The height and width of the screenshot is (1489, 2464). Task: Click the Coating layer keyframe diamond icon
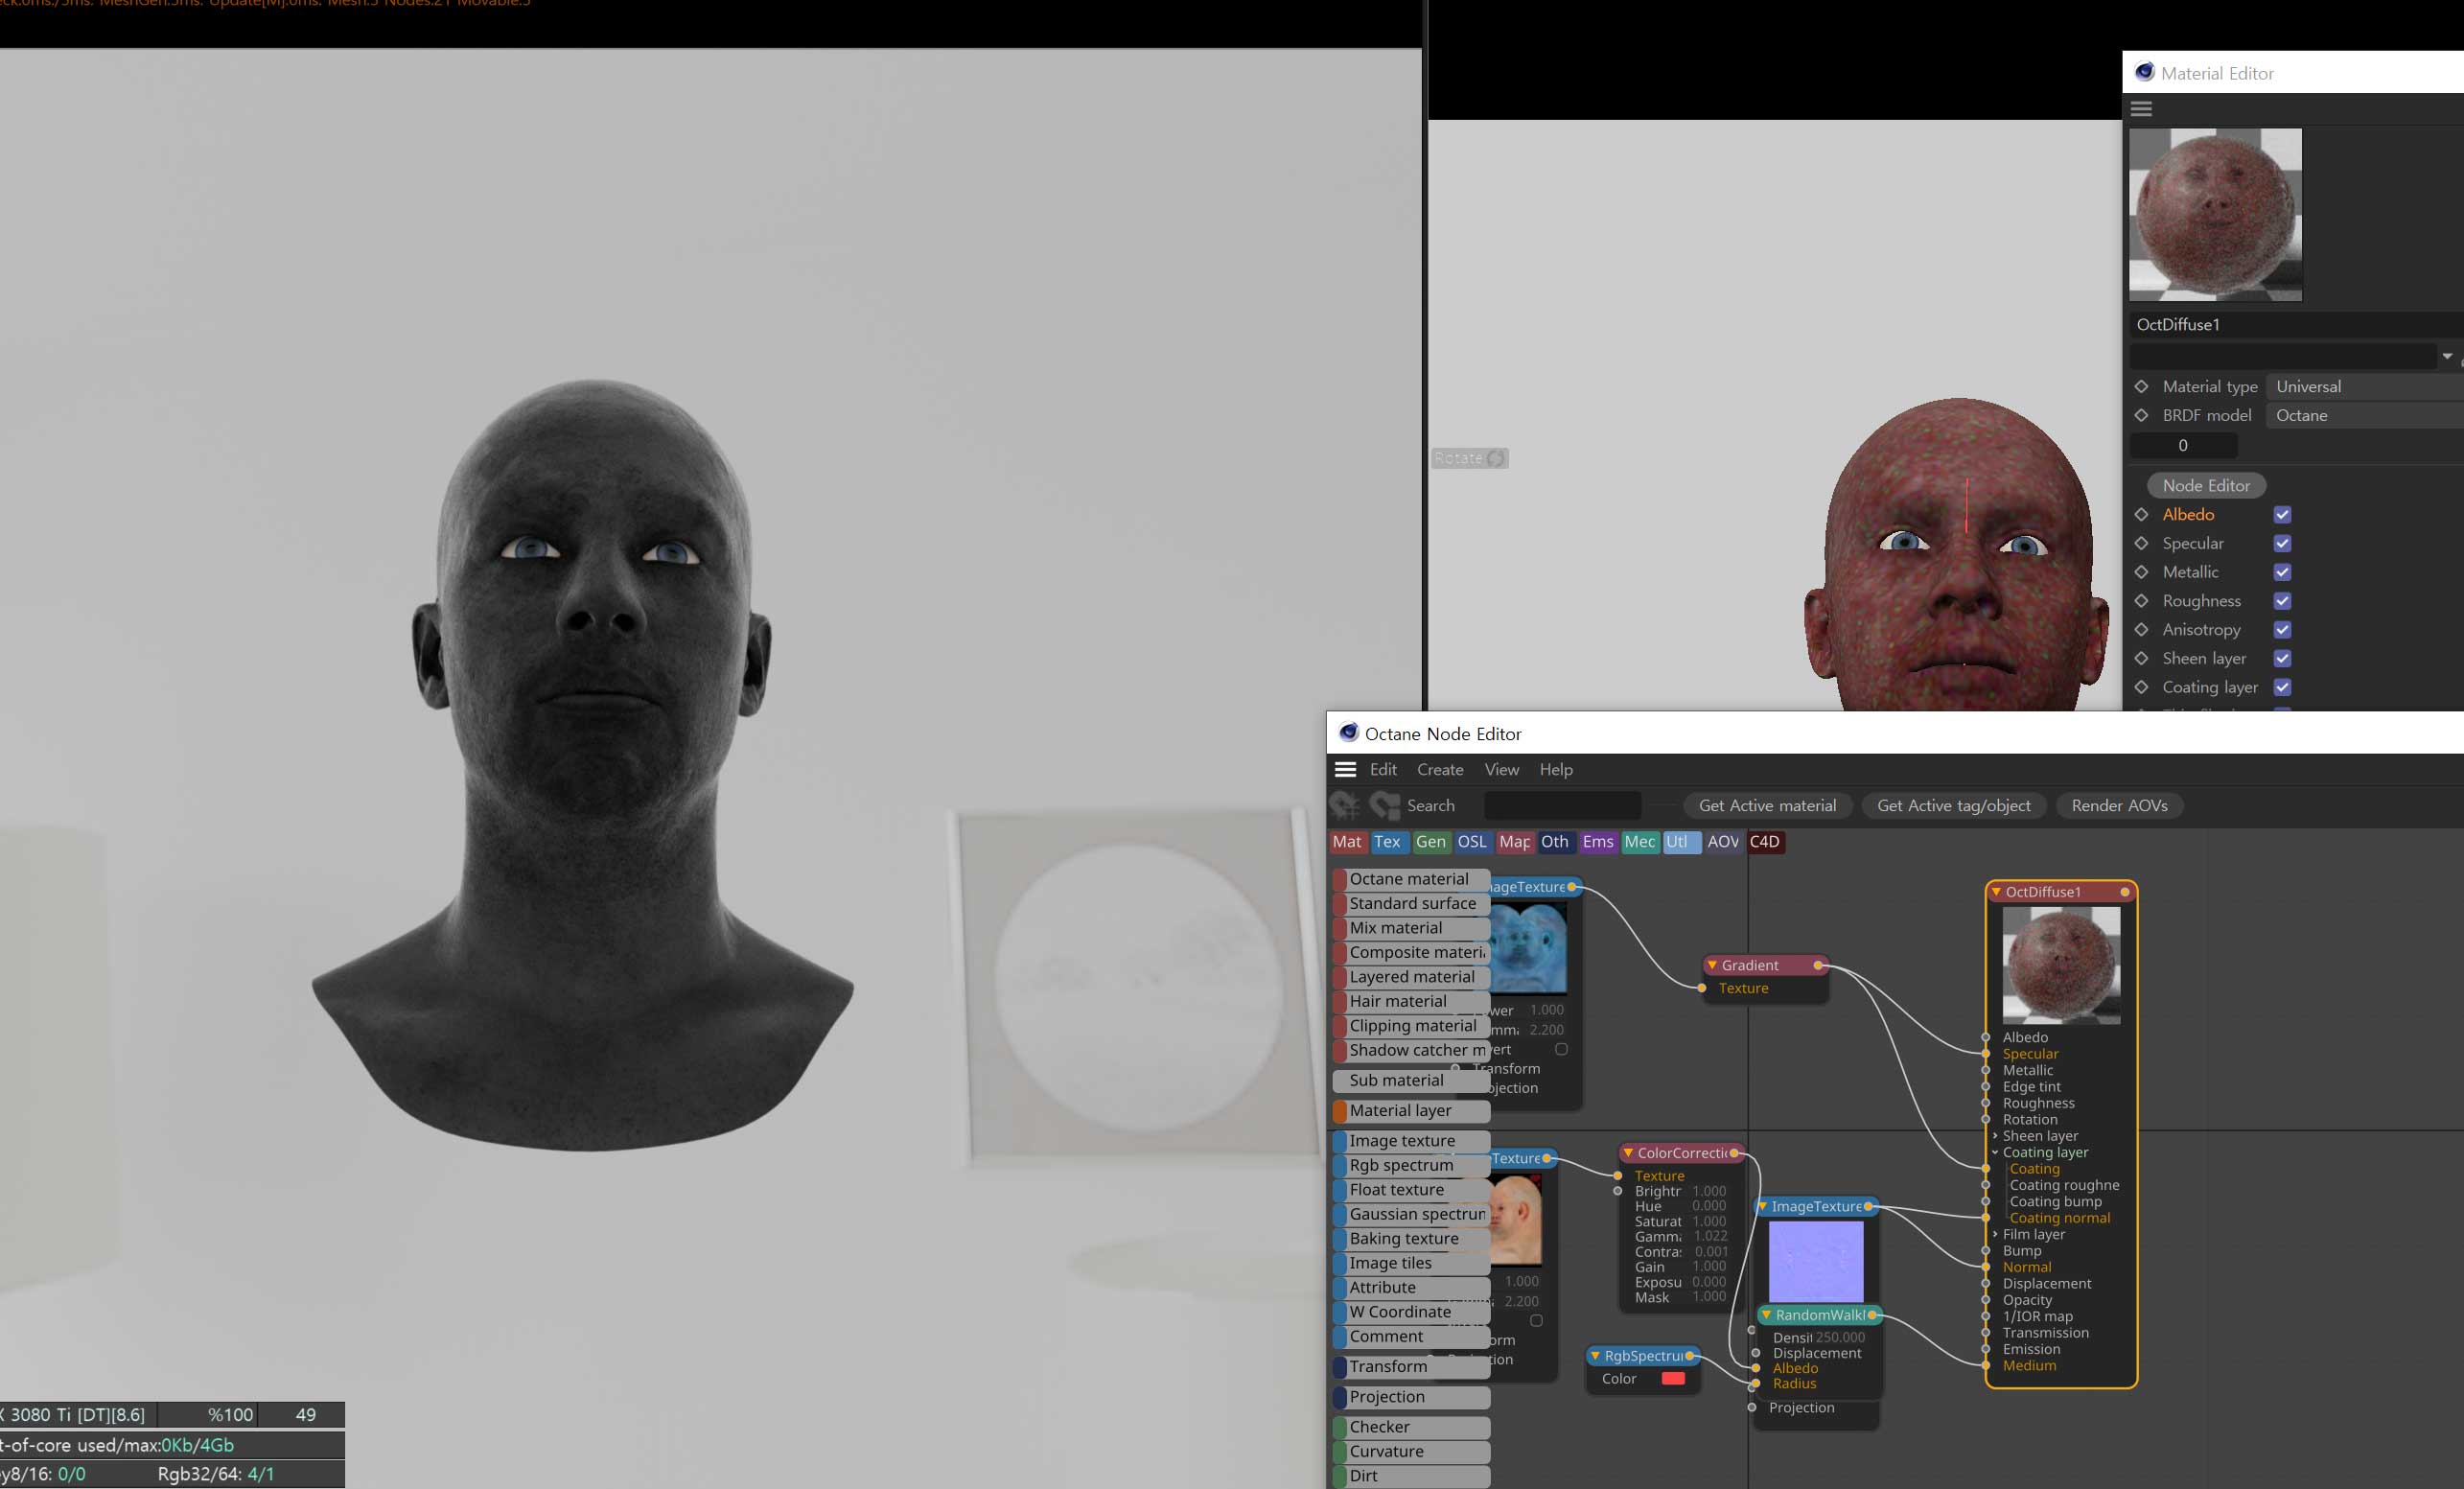point(2141,687)
